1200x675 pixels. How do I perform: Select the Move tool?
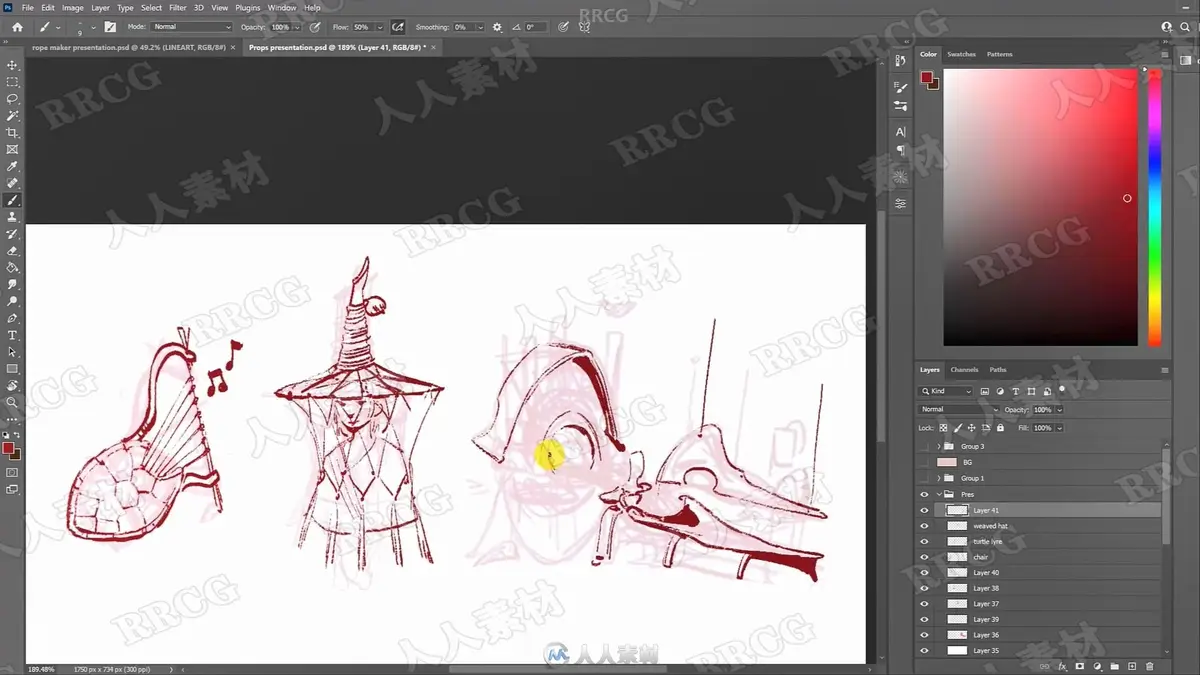pyautogui.click(x=12, y=65)
